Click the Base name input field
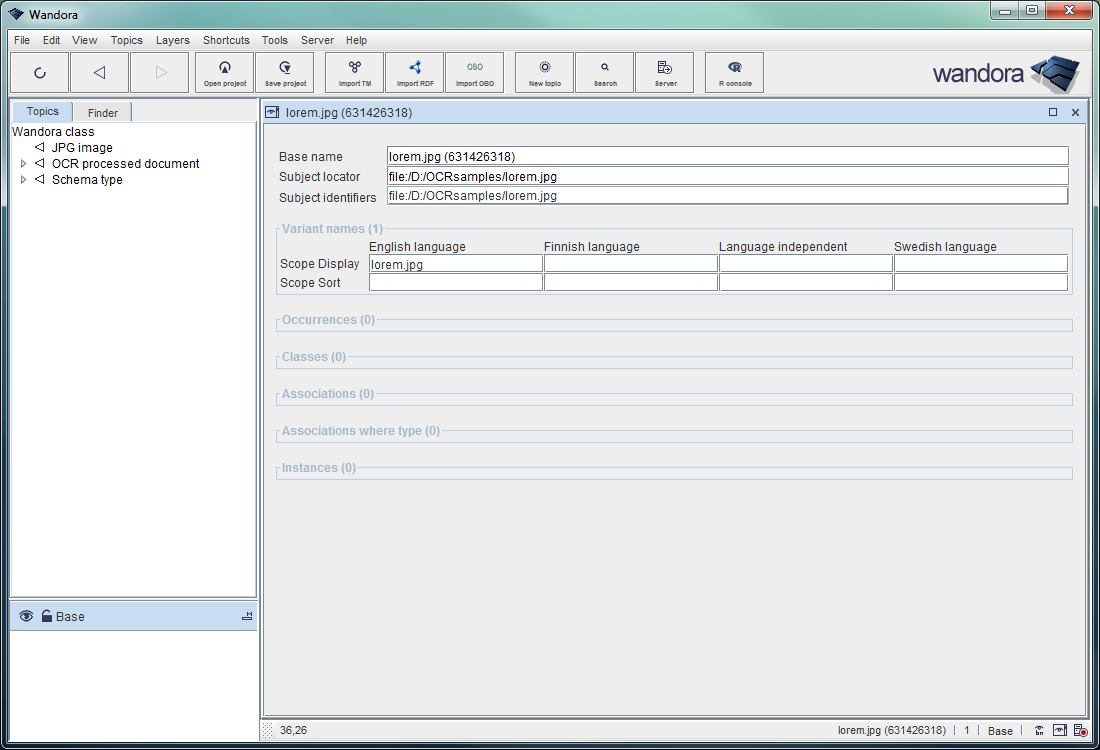The height and width of the screenshot is (750, 1100). 727,156
